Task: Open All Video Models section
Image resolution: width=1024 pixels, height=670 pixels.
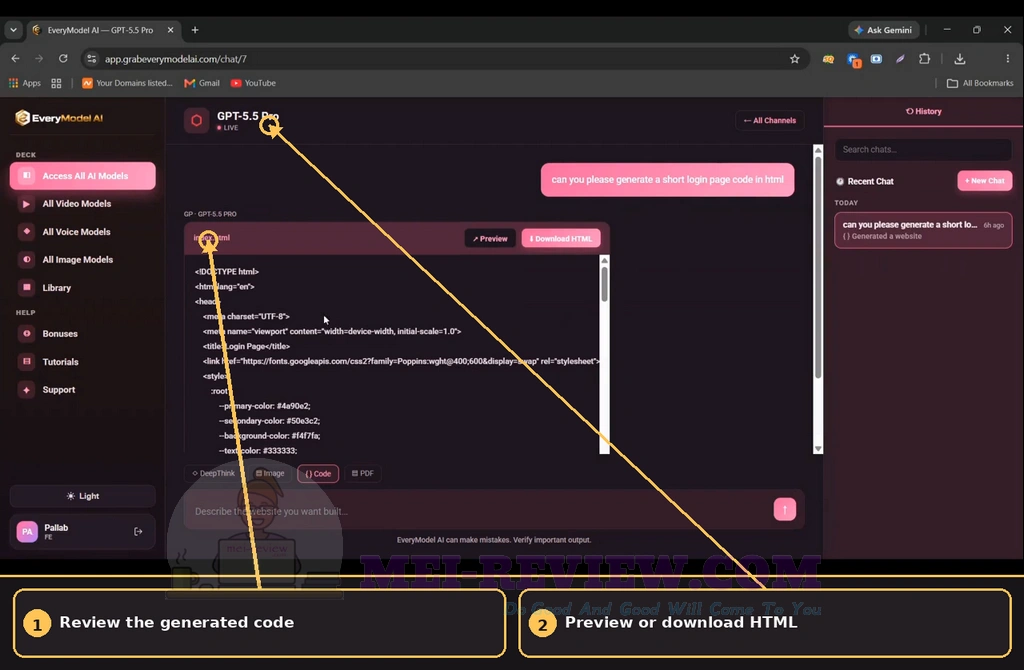Action: click(83, 204)
